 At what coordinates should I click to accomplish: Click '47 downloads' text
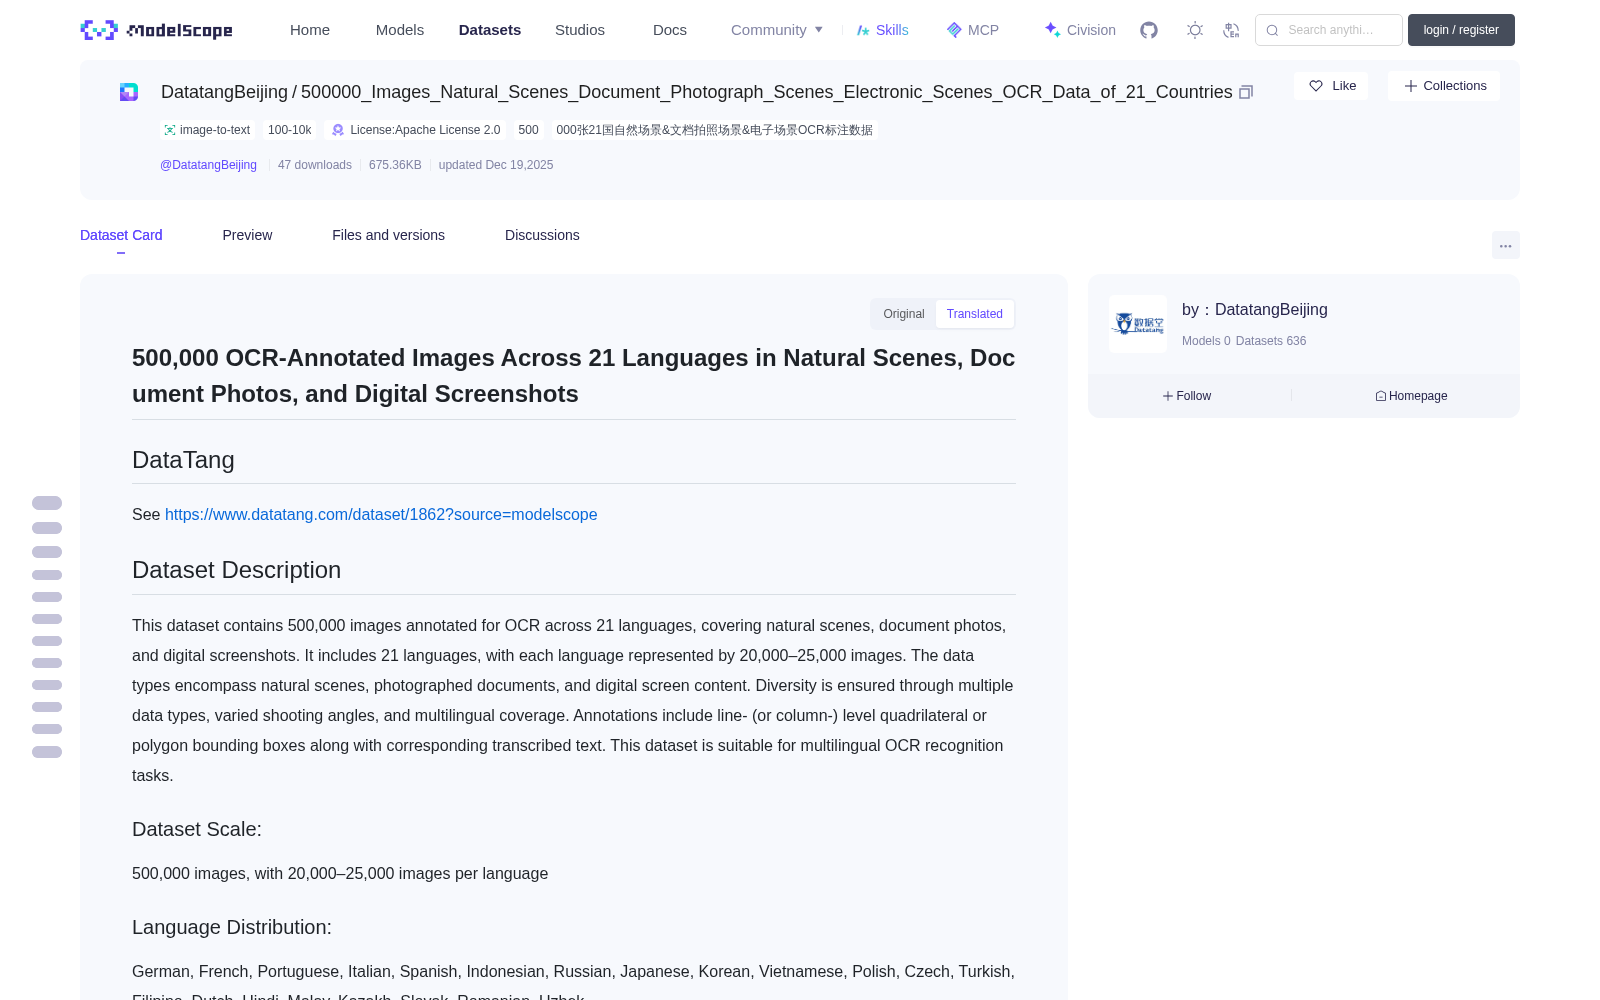coord(315,165)
